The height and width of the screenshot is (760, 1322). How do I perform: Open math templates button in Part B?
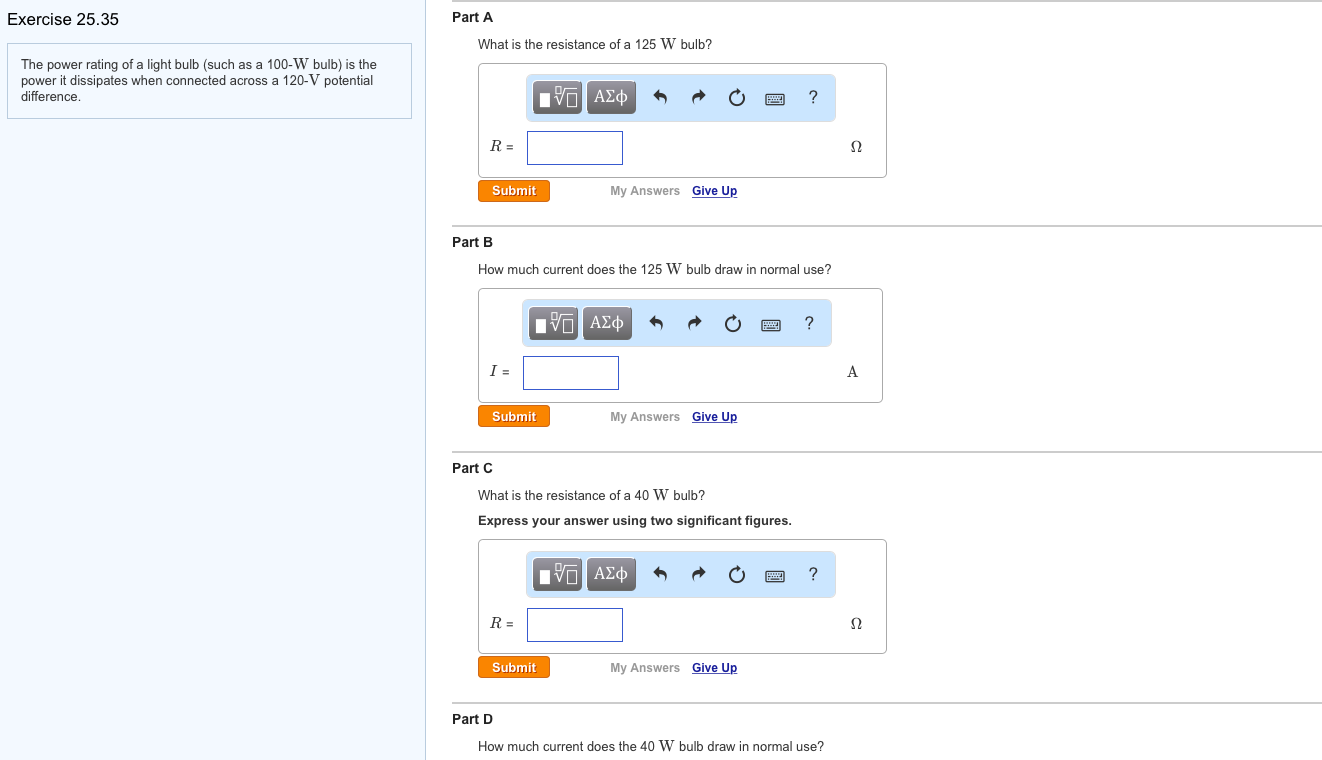click(554, 323)
